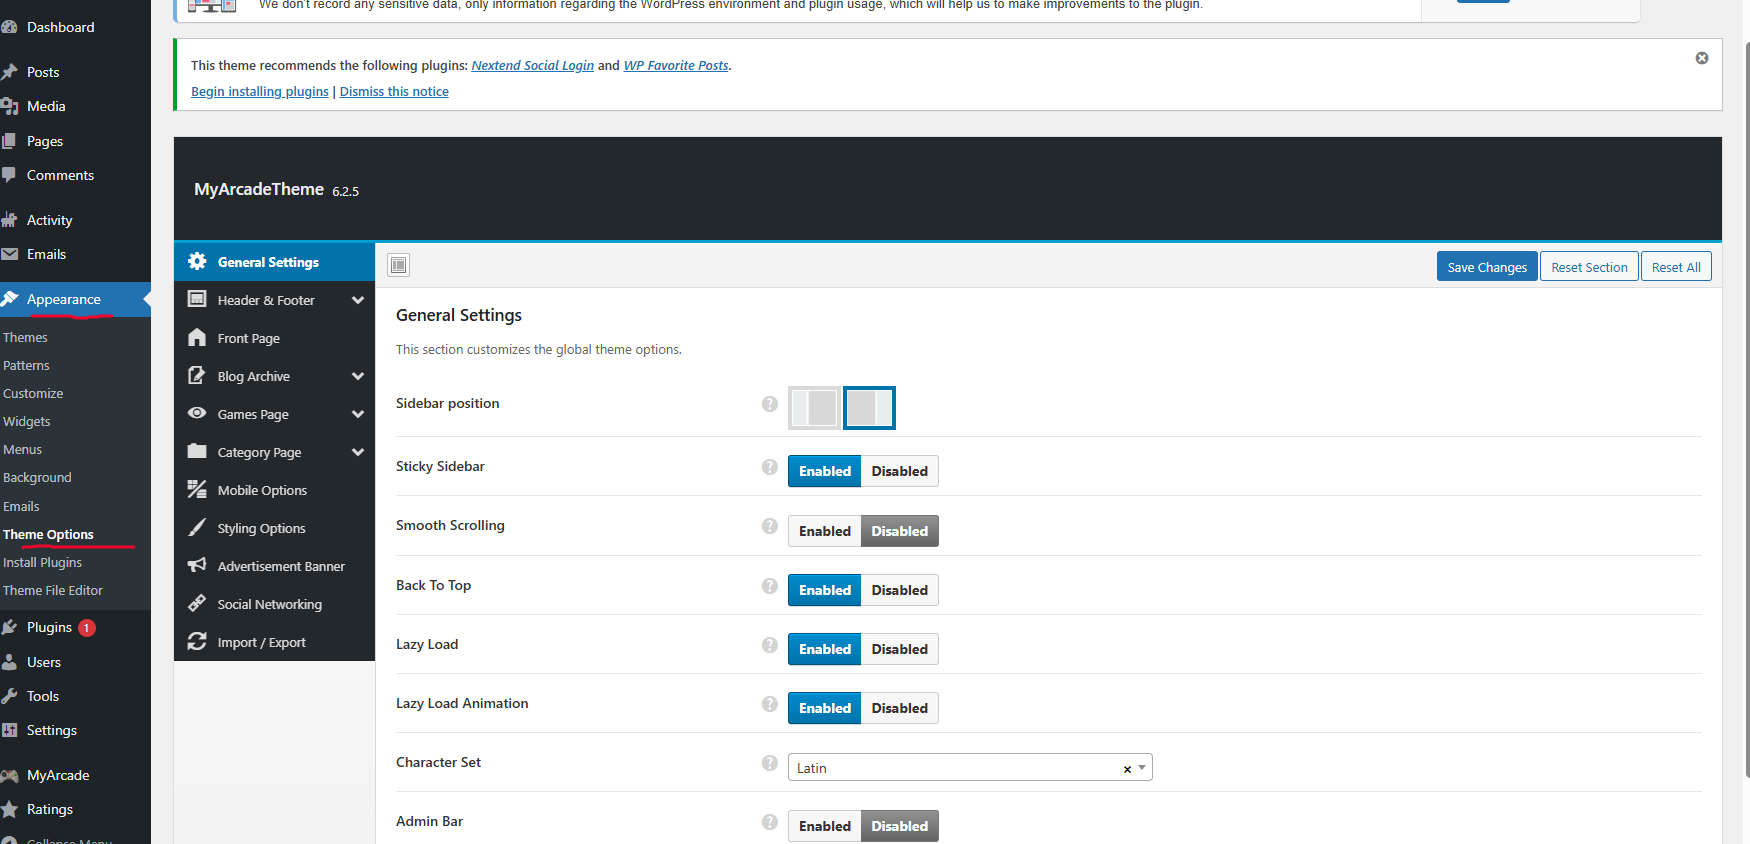1750x844 pixels.
Task: Click the expand-all sections icon
Action: [x=399, y=265]
